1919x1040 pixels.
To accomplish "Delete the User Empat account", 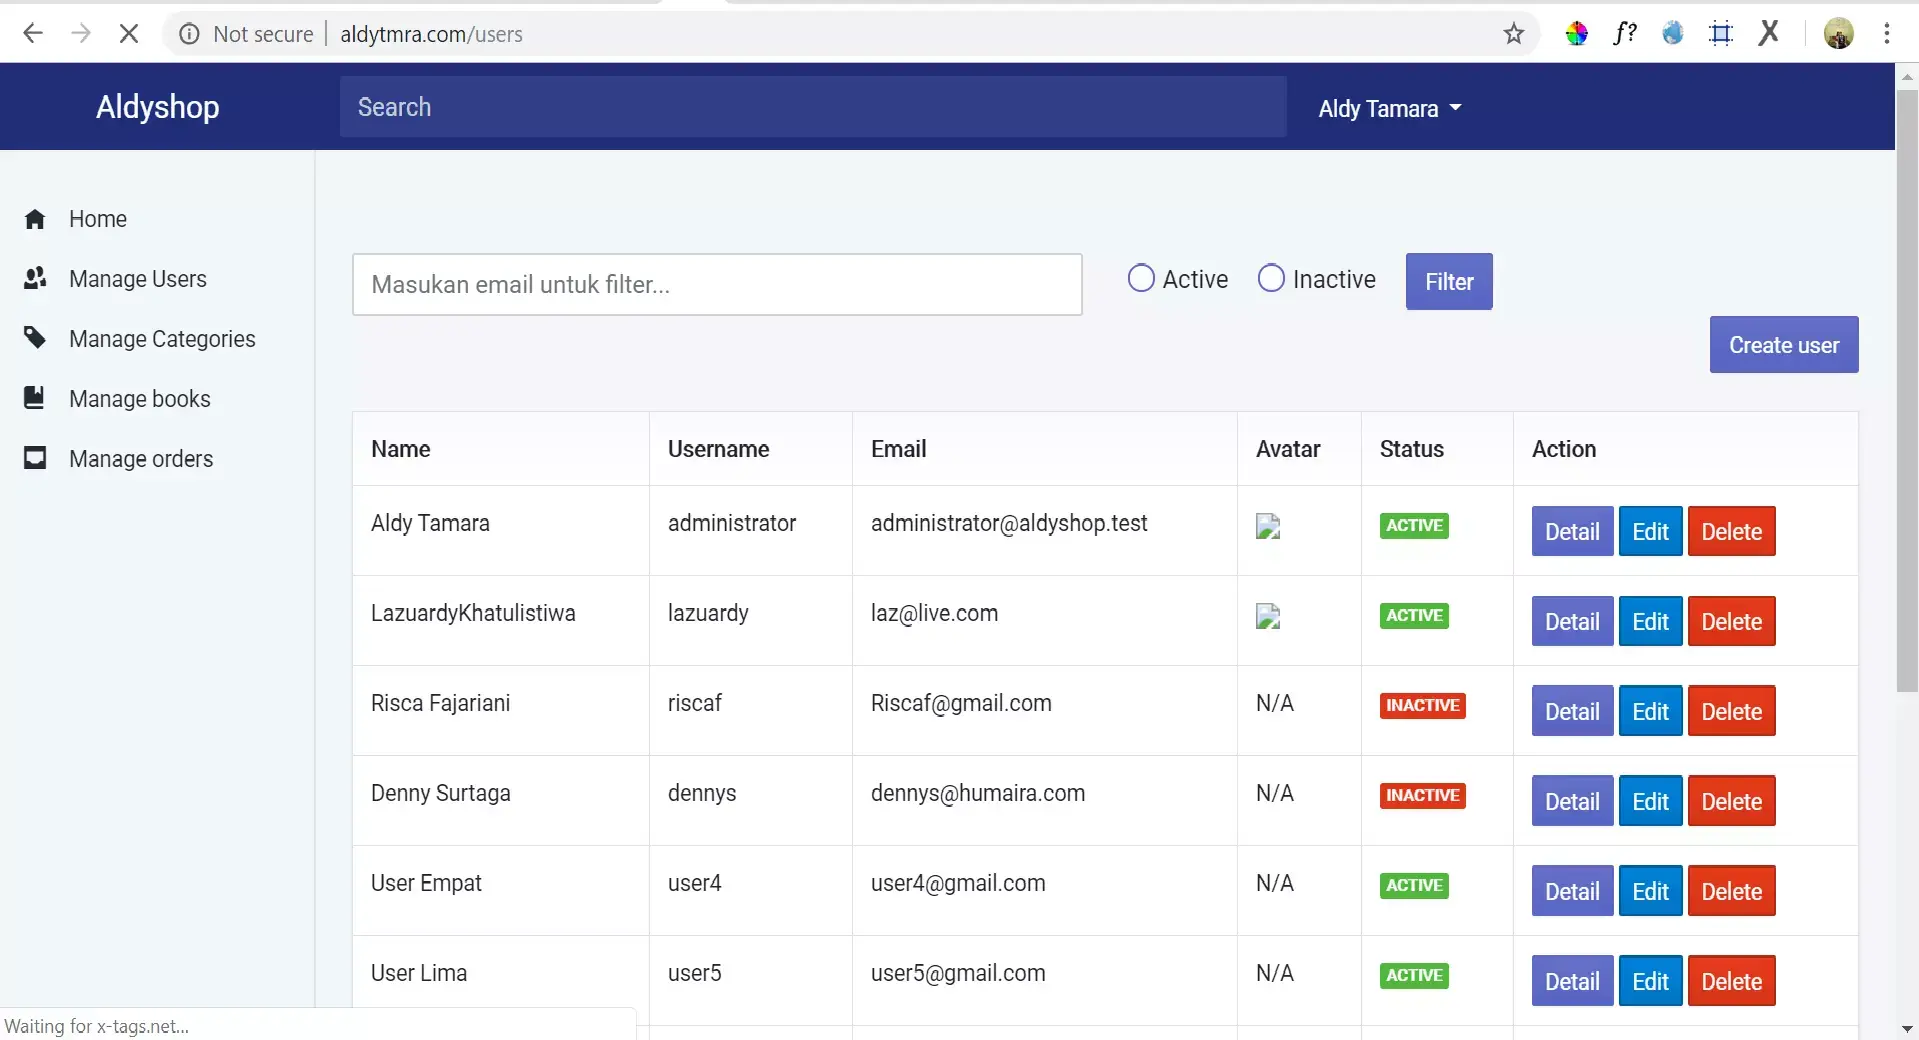I will pos(1731,891).
